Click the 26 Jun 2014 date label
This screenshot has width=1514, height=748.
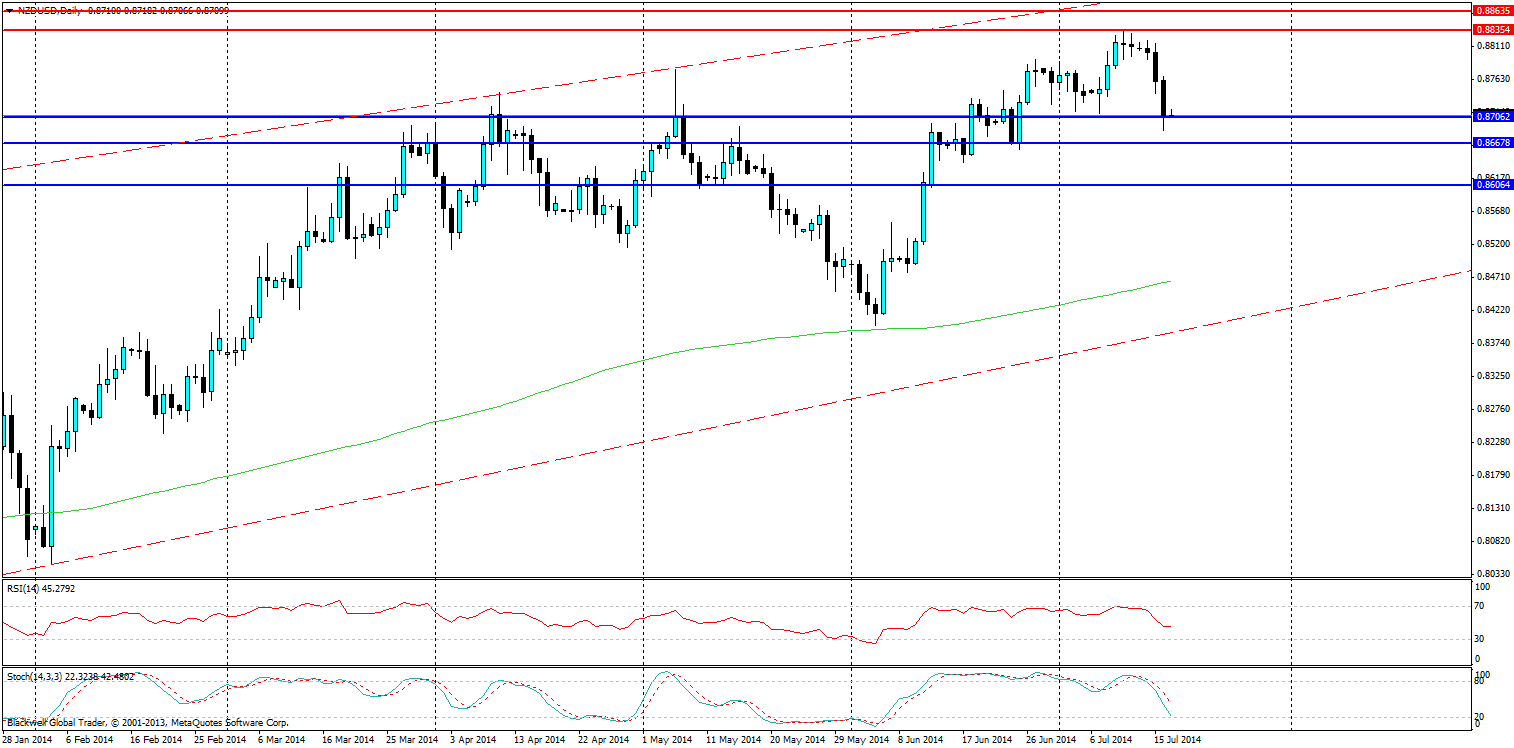[1052, 740]
